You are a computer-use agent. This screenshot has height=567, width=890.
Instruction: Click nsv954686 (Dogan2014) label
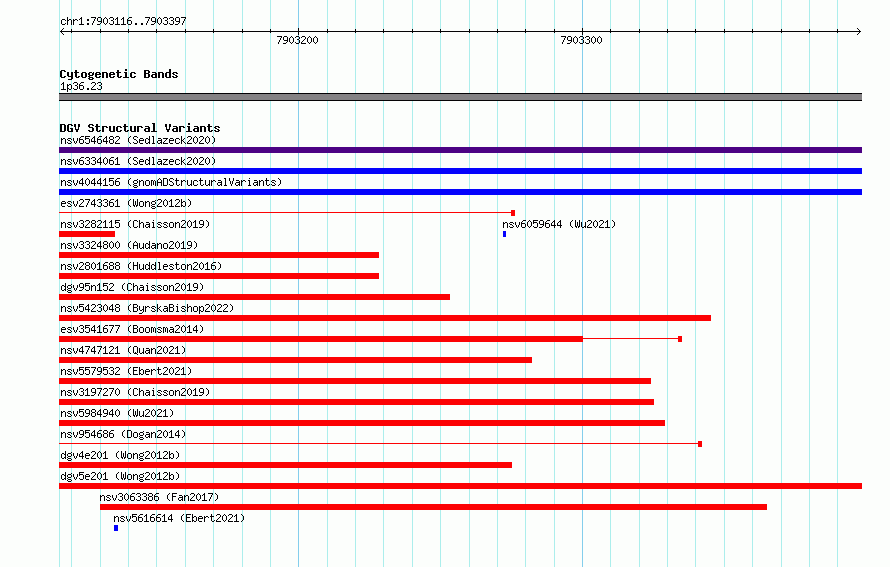coord(123,434)
